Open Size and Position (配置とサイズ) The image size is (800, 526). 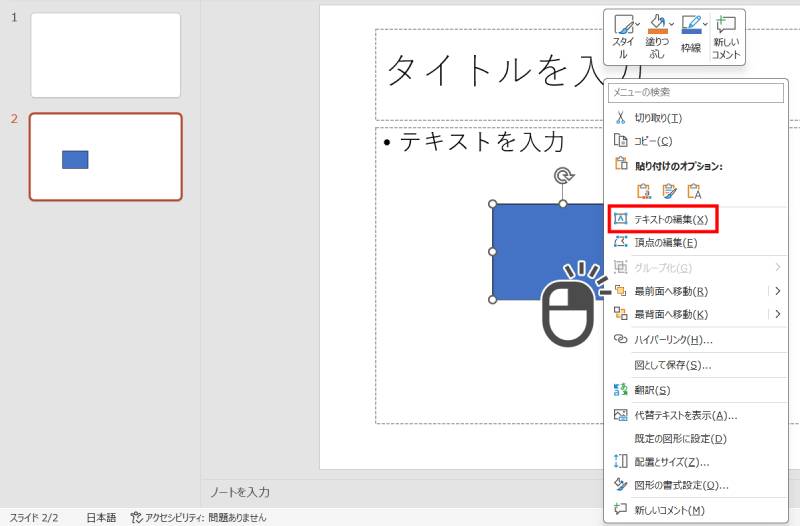[x=696, y=462]
